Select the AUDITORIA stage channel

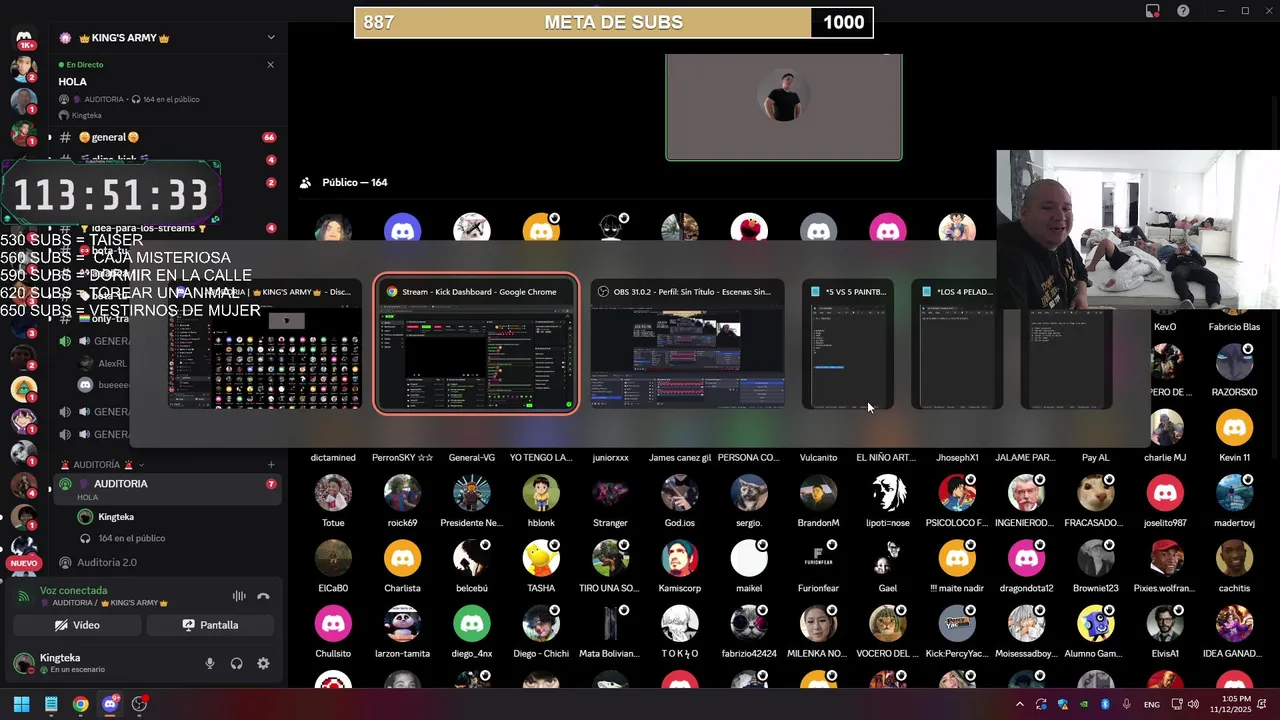[x=166, y=484]
